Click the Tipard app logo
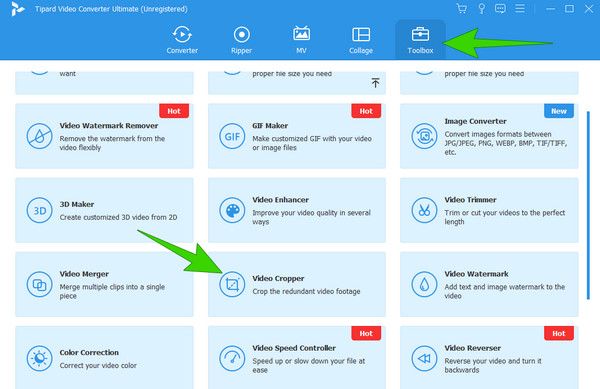Image resolution: width=600 pixels, height=389 pixels. click(x=18, y=9)
